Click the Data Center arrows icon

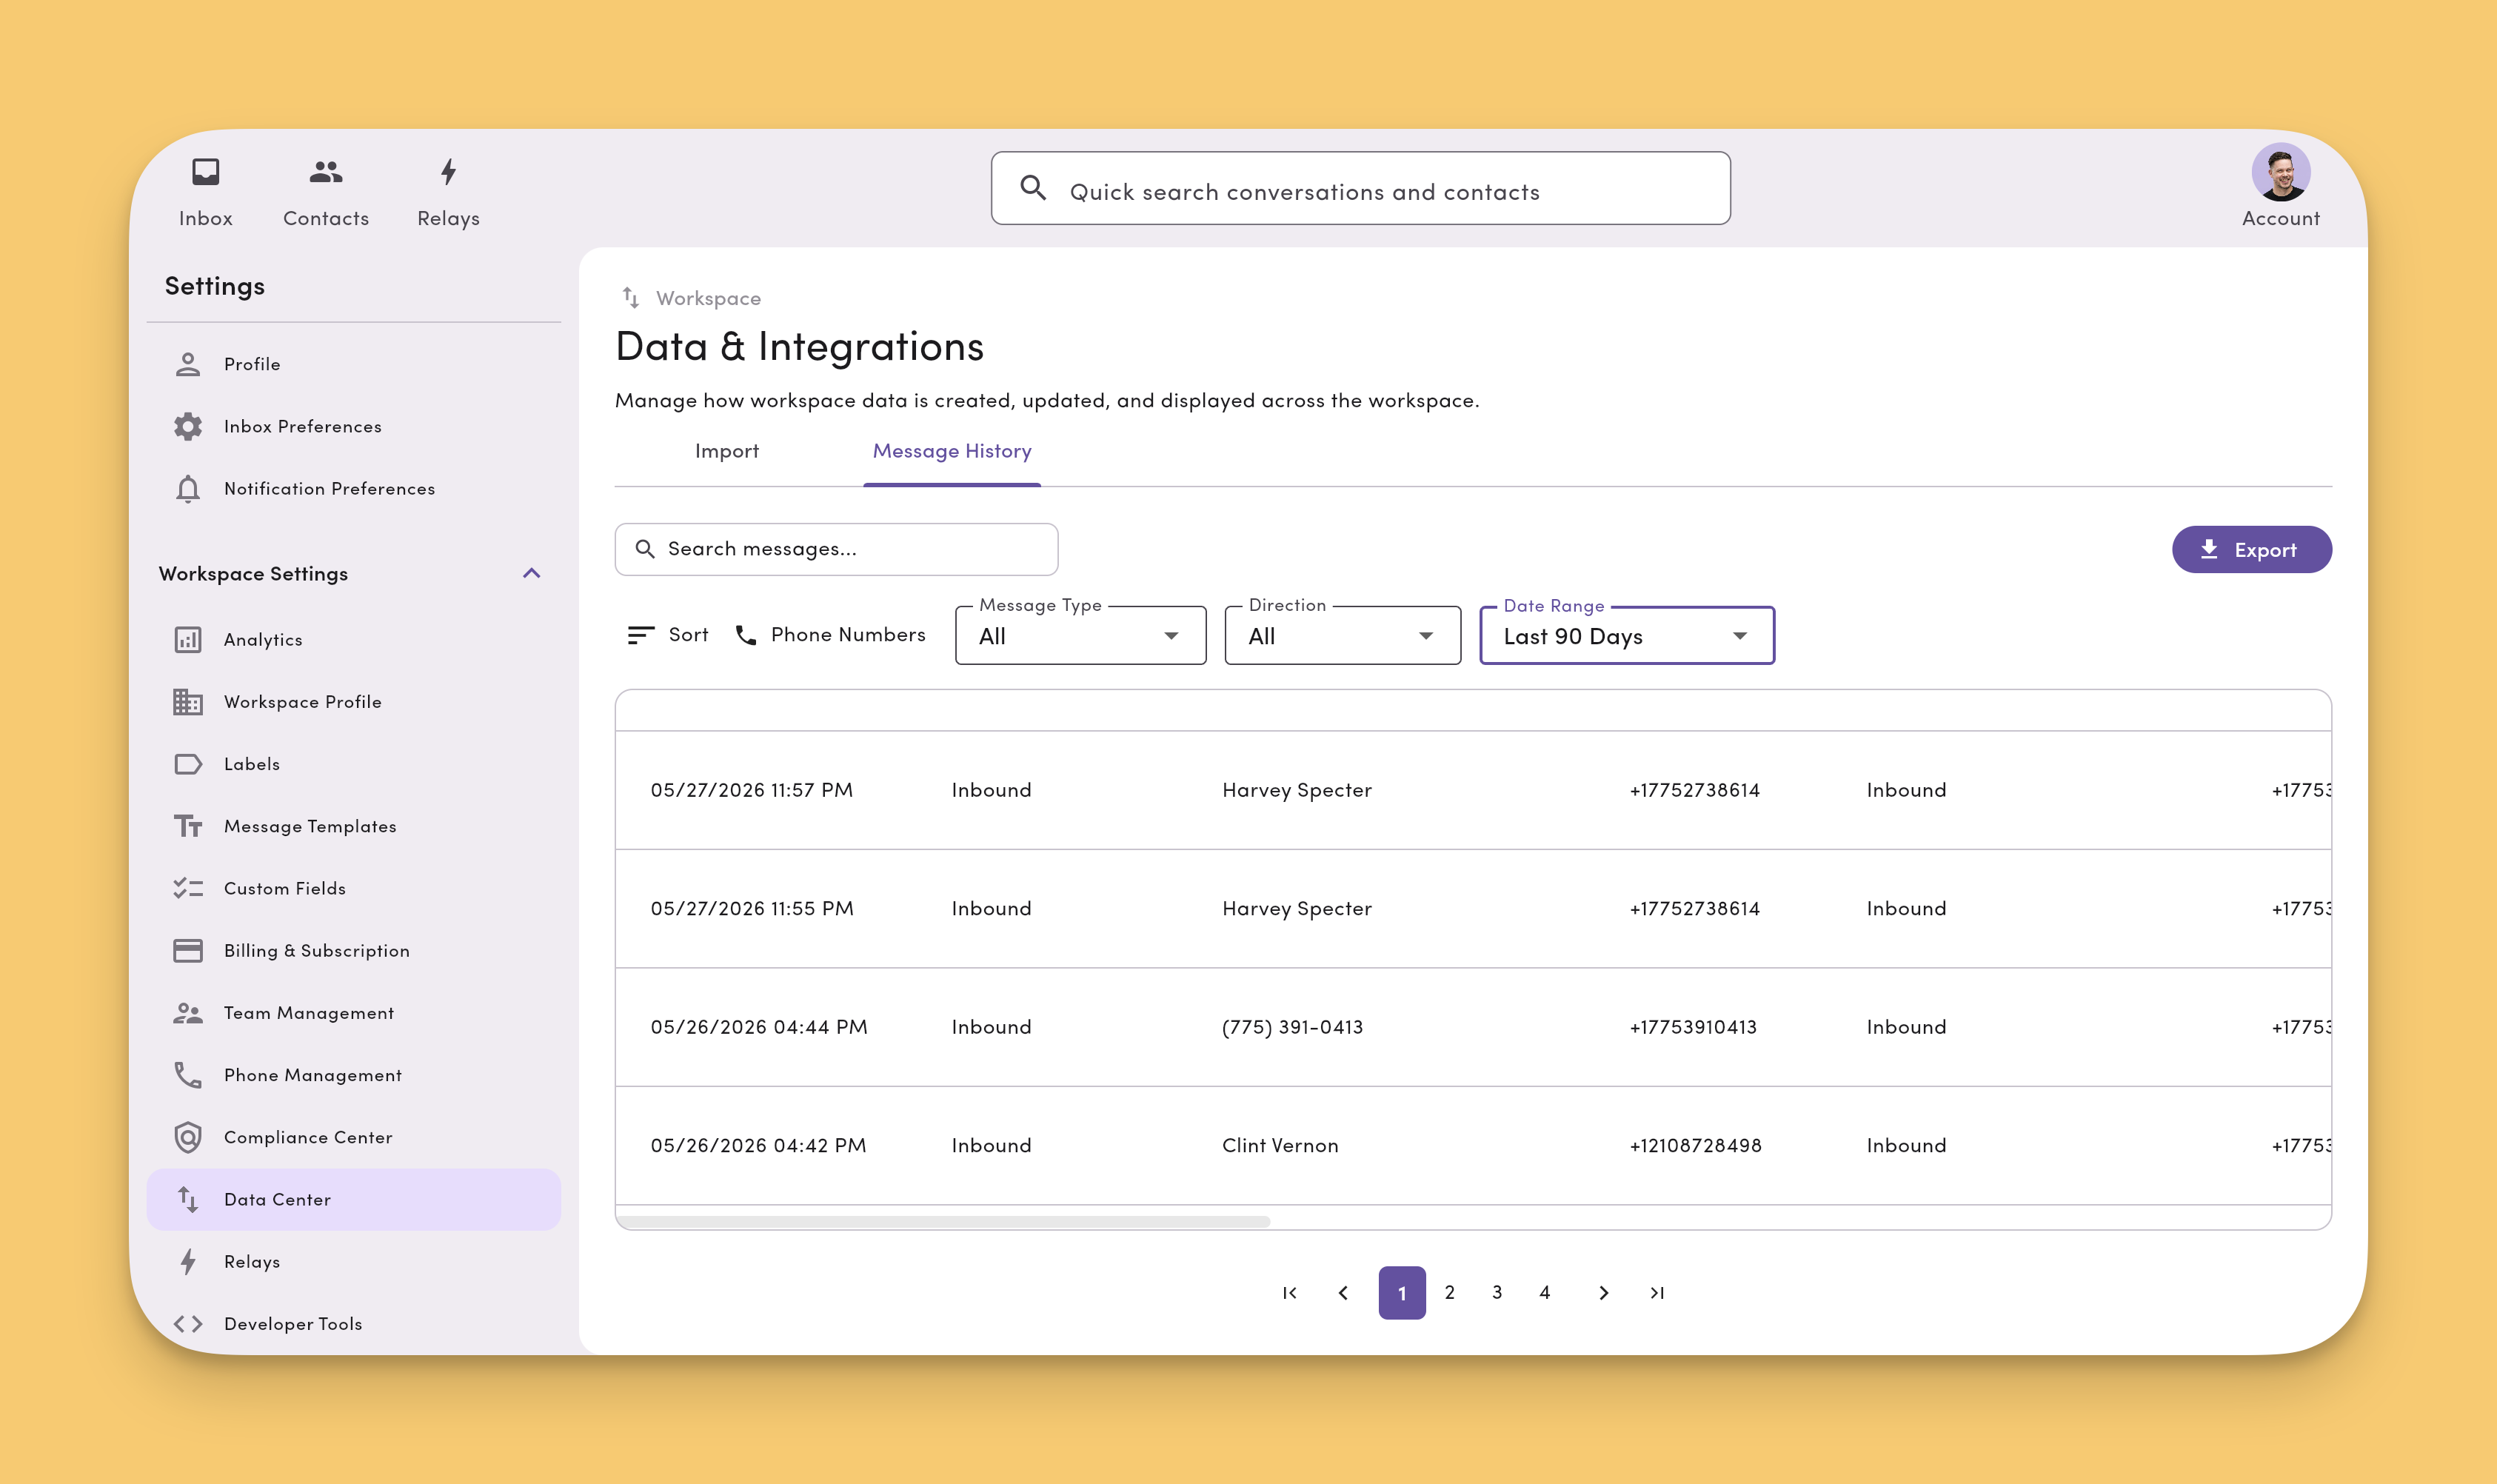click(x=188, y=1199)
